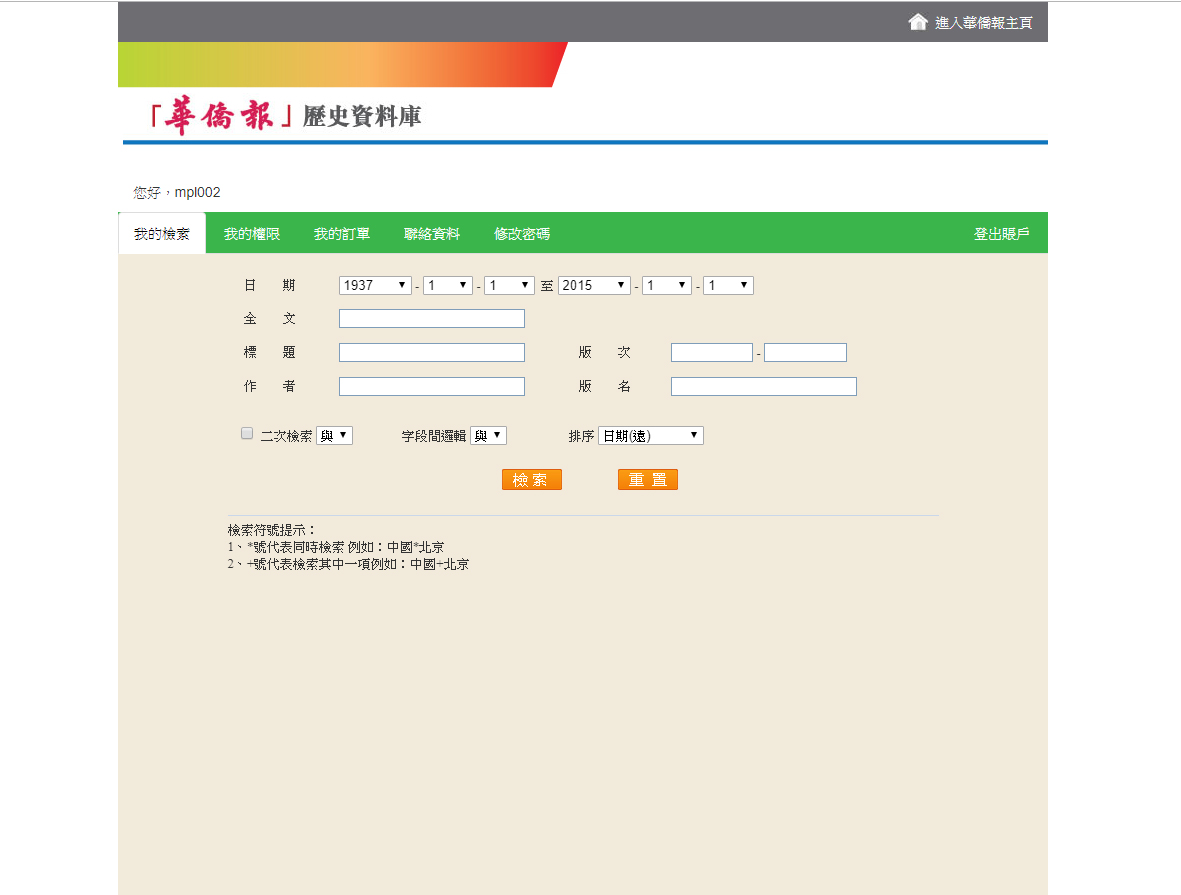Screen dimensions: 1181x895
Task: Click the 華僑報 歷史資料庫 logo
Action: pyautogui.click(x=285, y=116)
